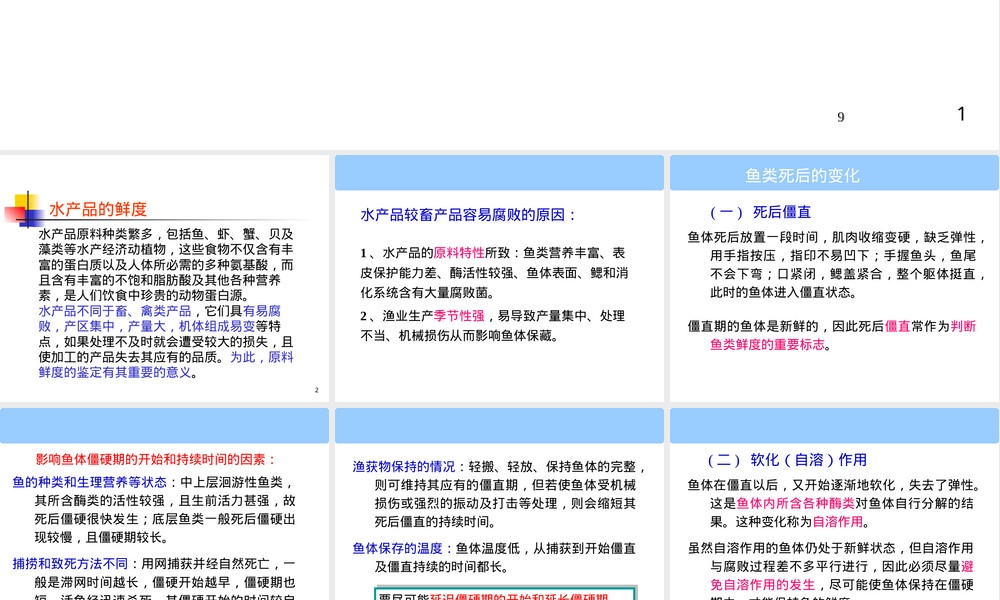
Task: Click the pink text 鱼类鲜度的重要标志
Action: pos(767,345)
